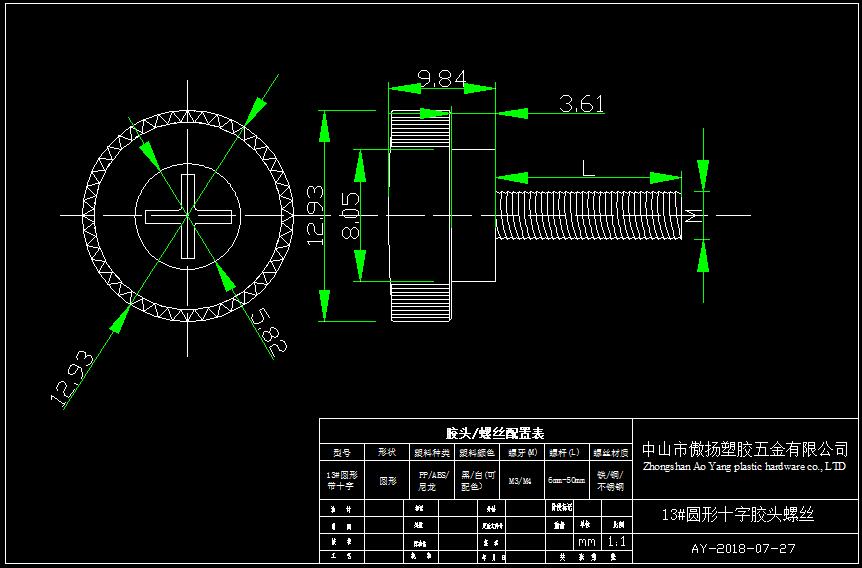
Task: Select the vertical 12.93 dimension in side view
Action: [x=316, y=216]
